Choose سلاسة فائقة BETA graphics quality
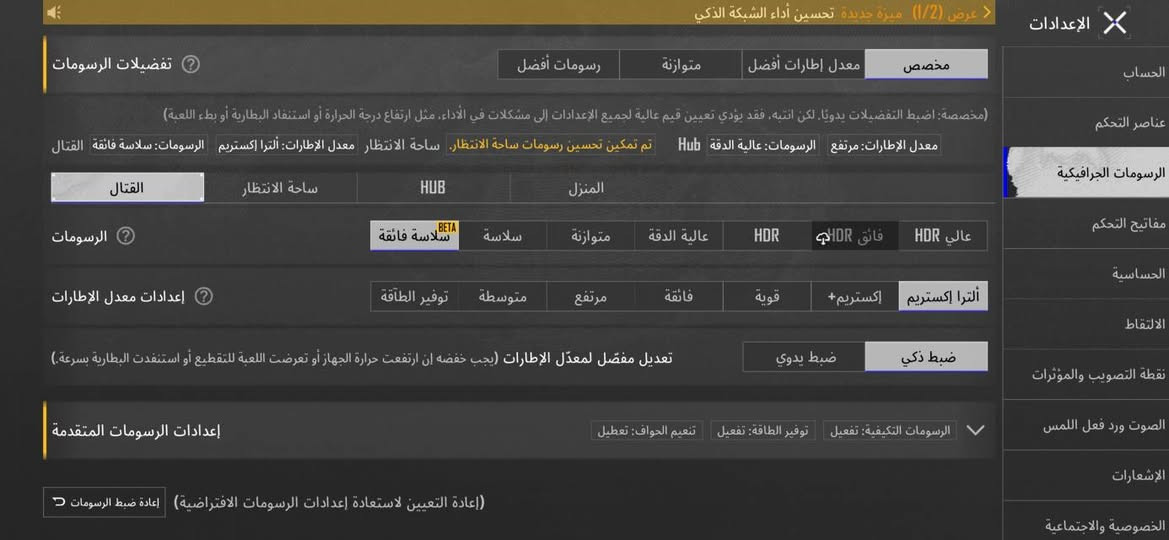The image size is (1169, 540). 415,236
